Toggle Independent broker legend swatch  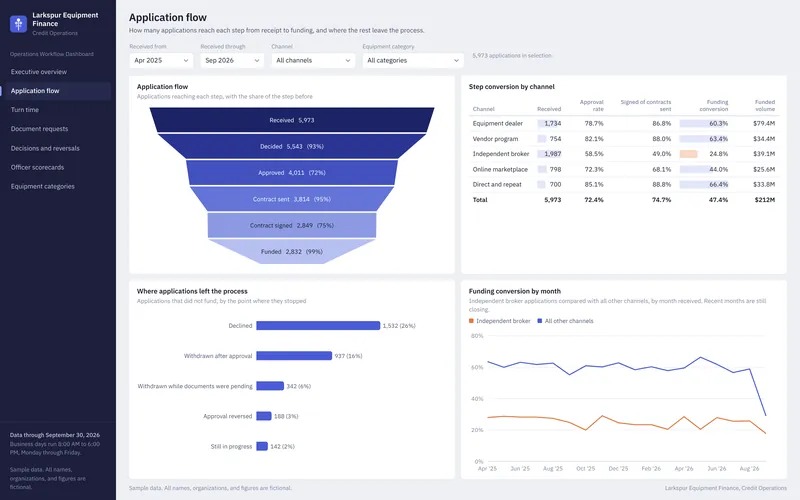[471, 321]
